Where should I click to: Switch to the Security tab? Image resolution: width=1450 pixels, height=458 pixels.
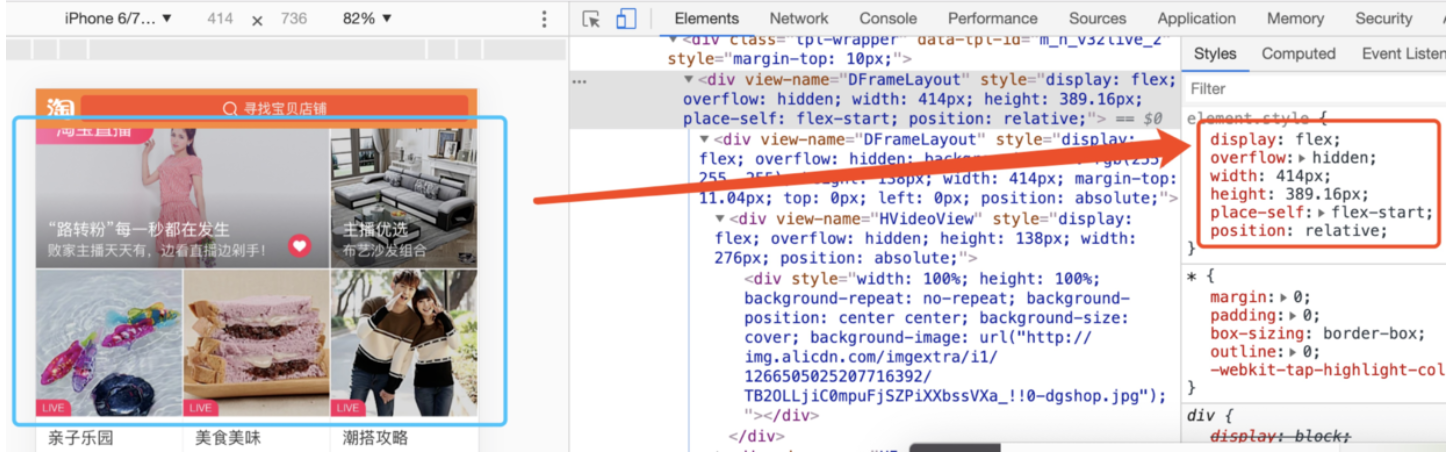pos(1383,18)
